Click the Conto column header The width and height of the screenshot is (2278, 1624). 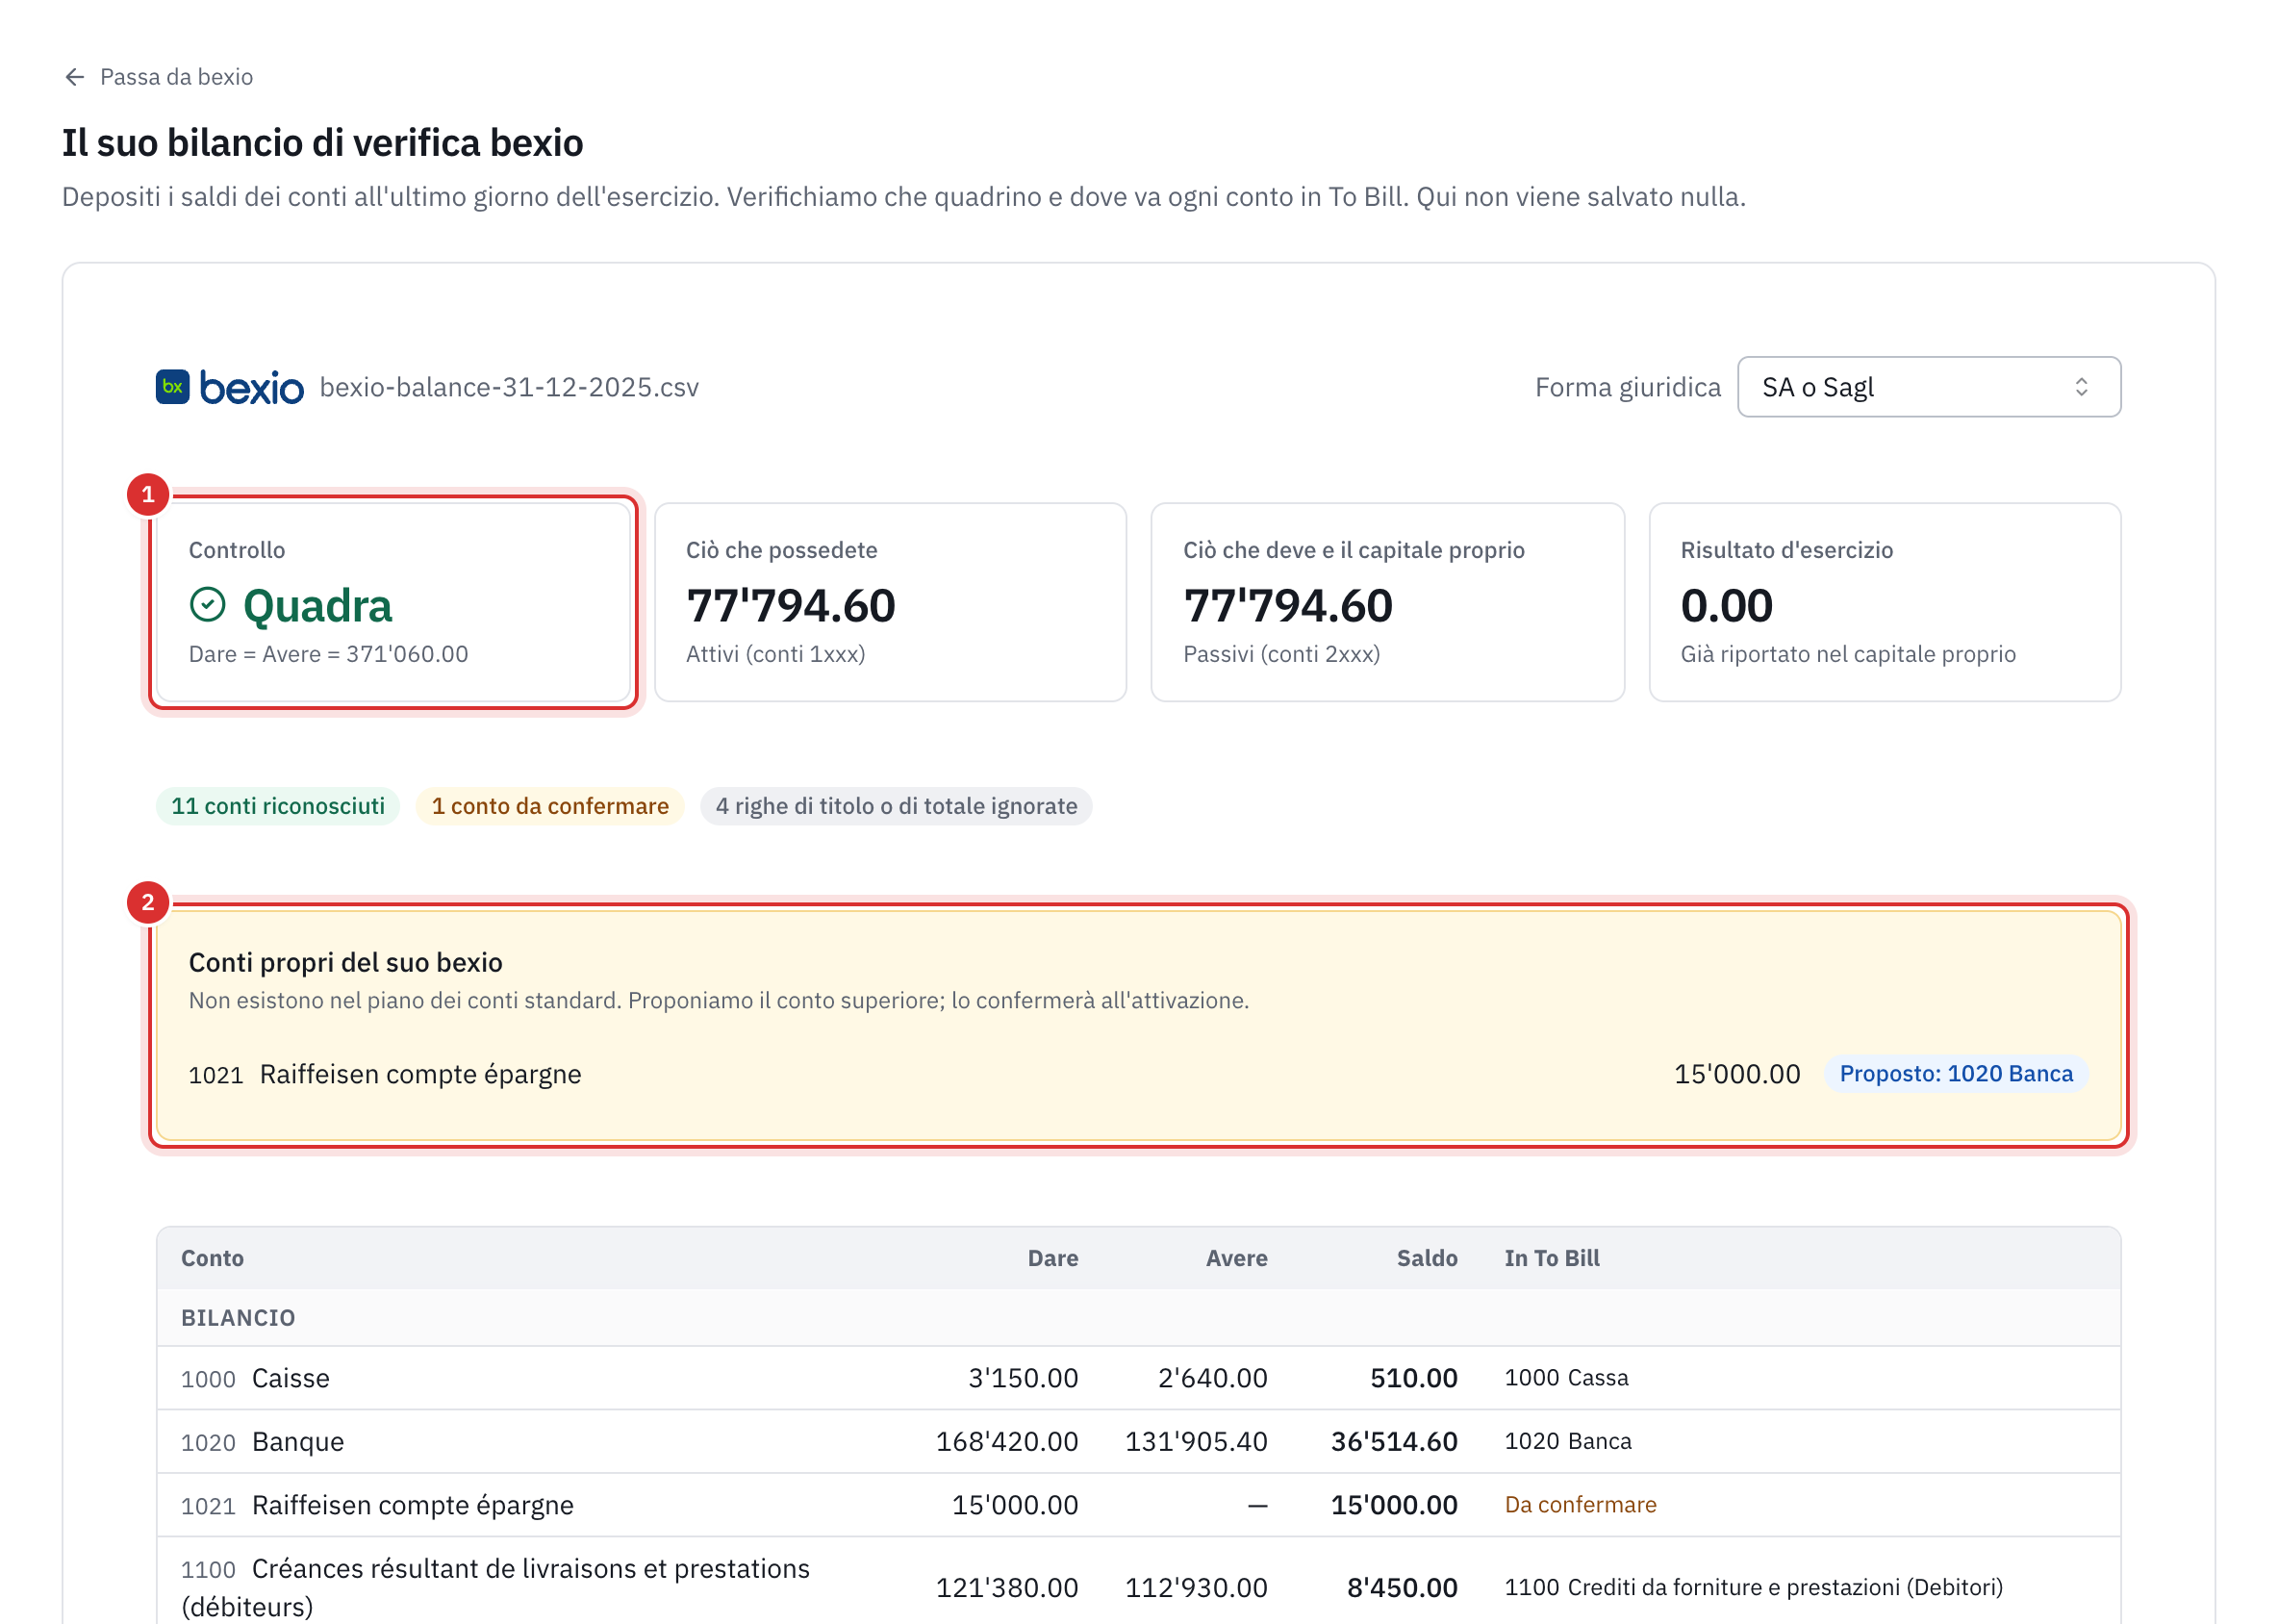coord(212,1258)
